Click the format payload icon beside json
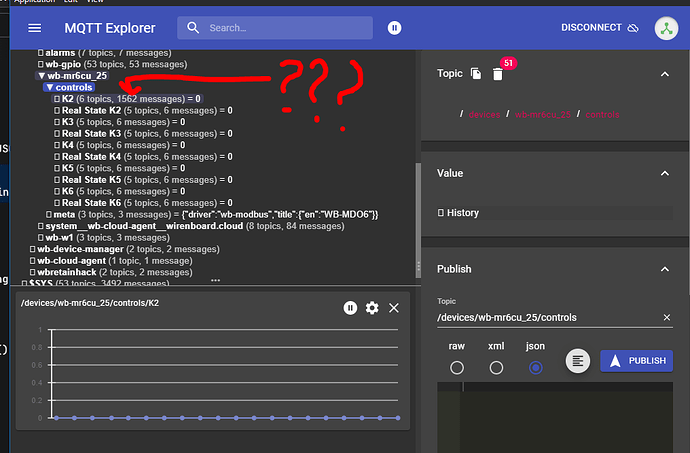This screenshot has width=690, height=453. click(x=576, y=361)
